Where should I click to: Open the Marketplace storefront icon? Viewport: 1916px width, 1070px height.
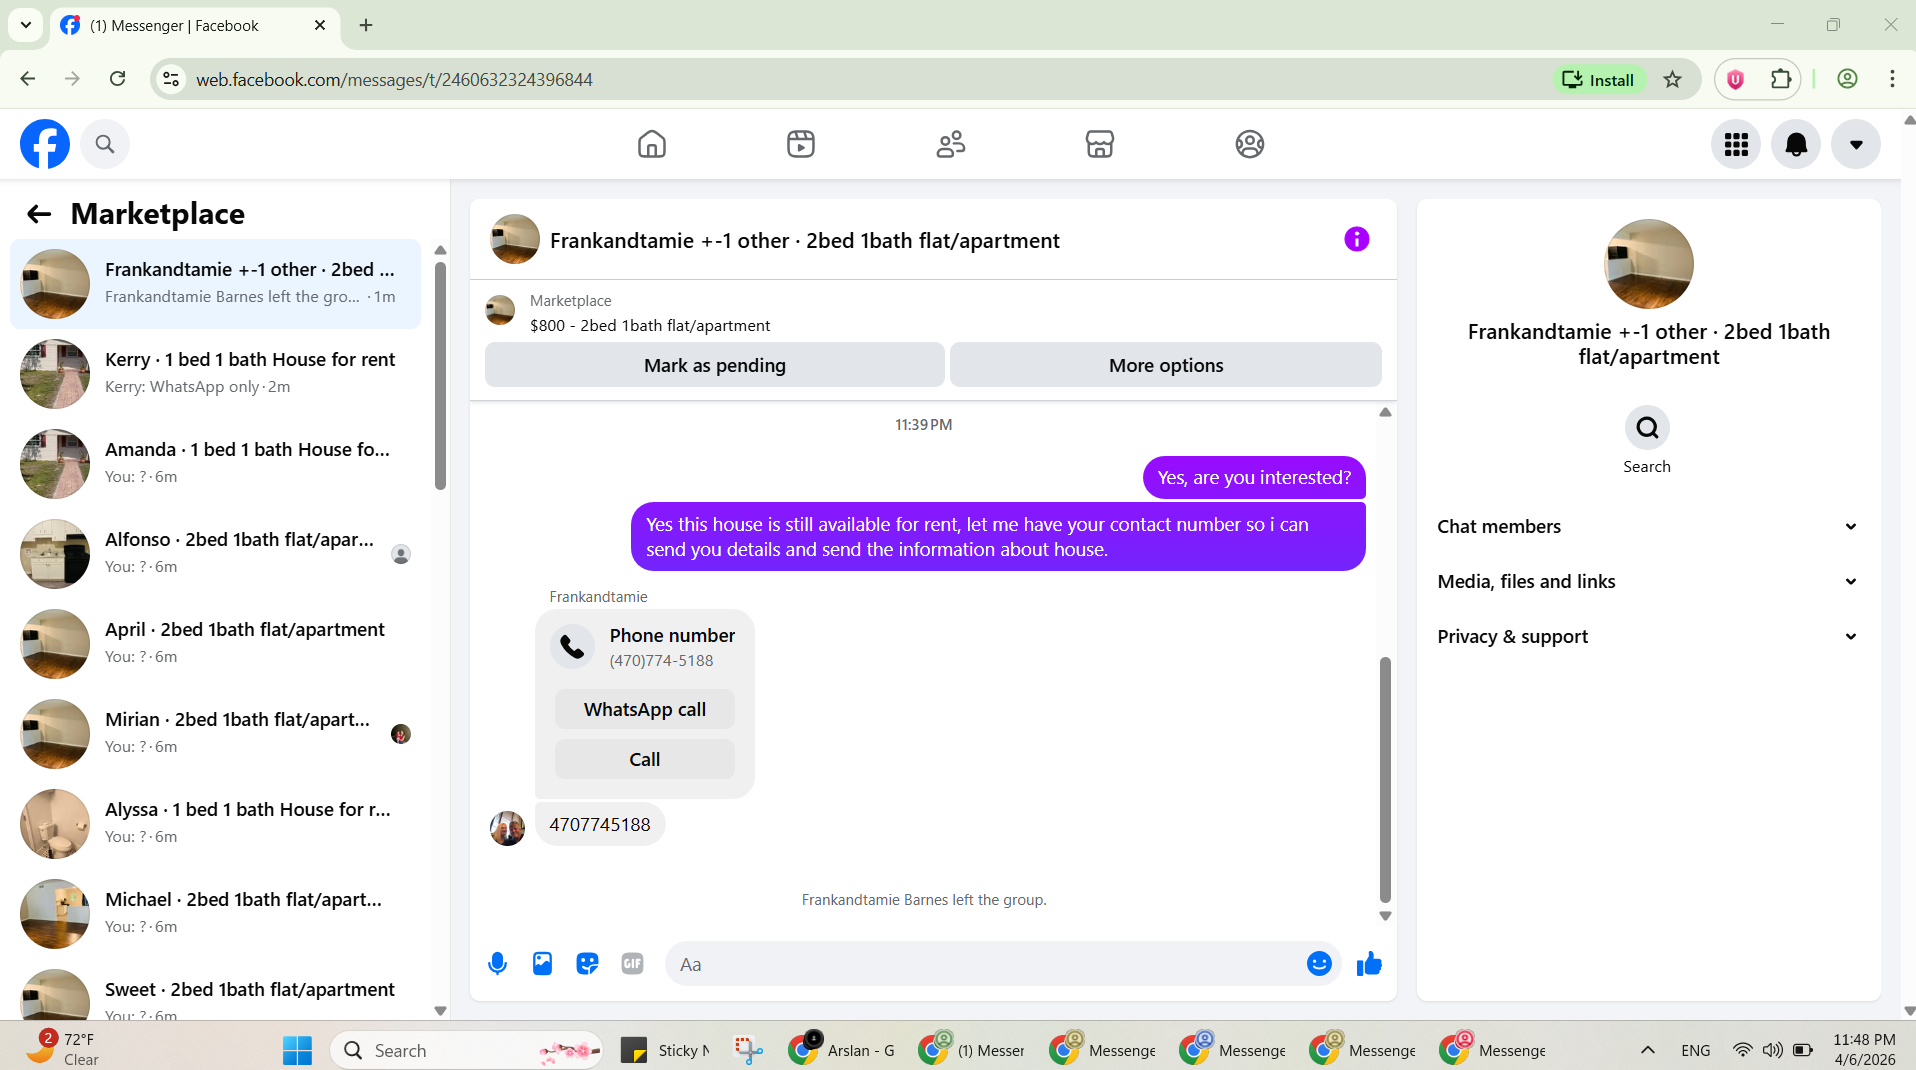[x=1100, y=144]
